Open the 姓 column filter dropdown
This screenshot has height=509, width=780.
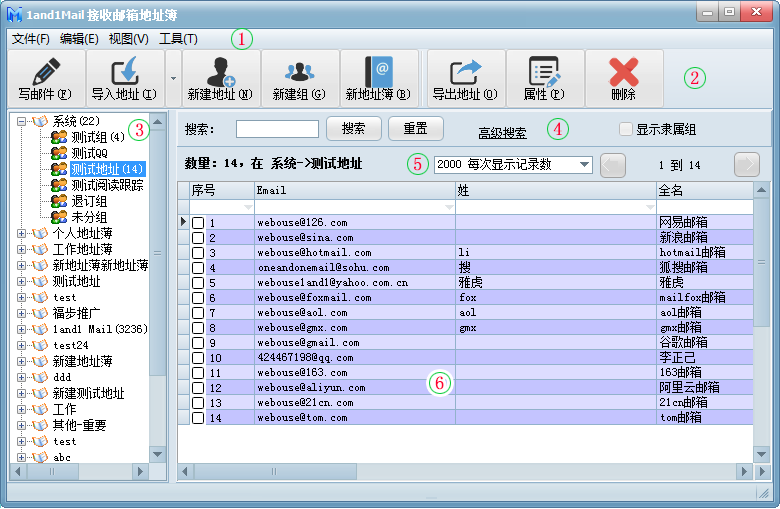tap(650, 206)
